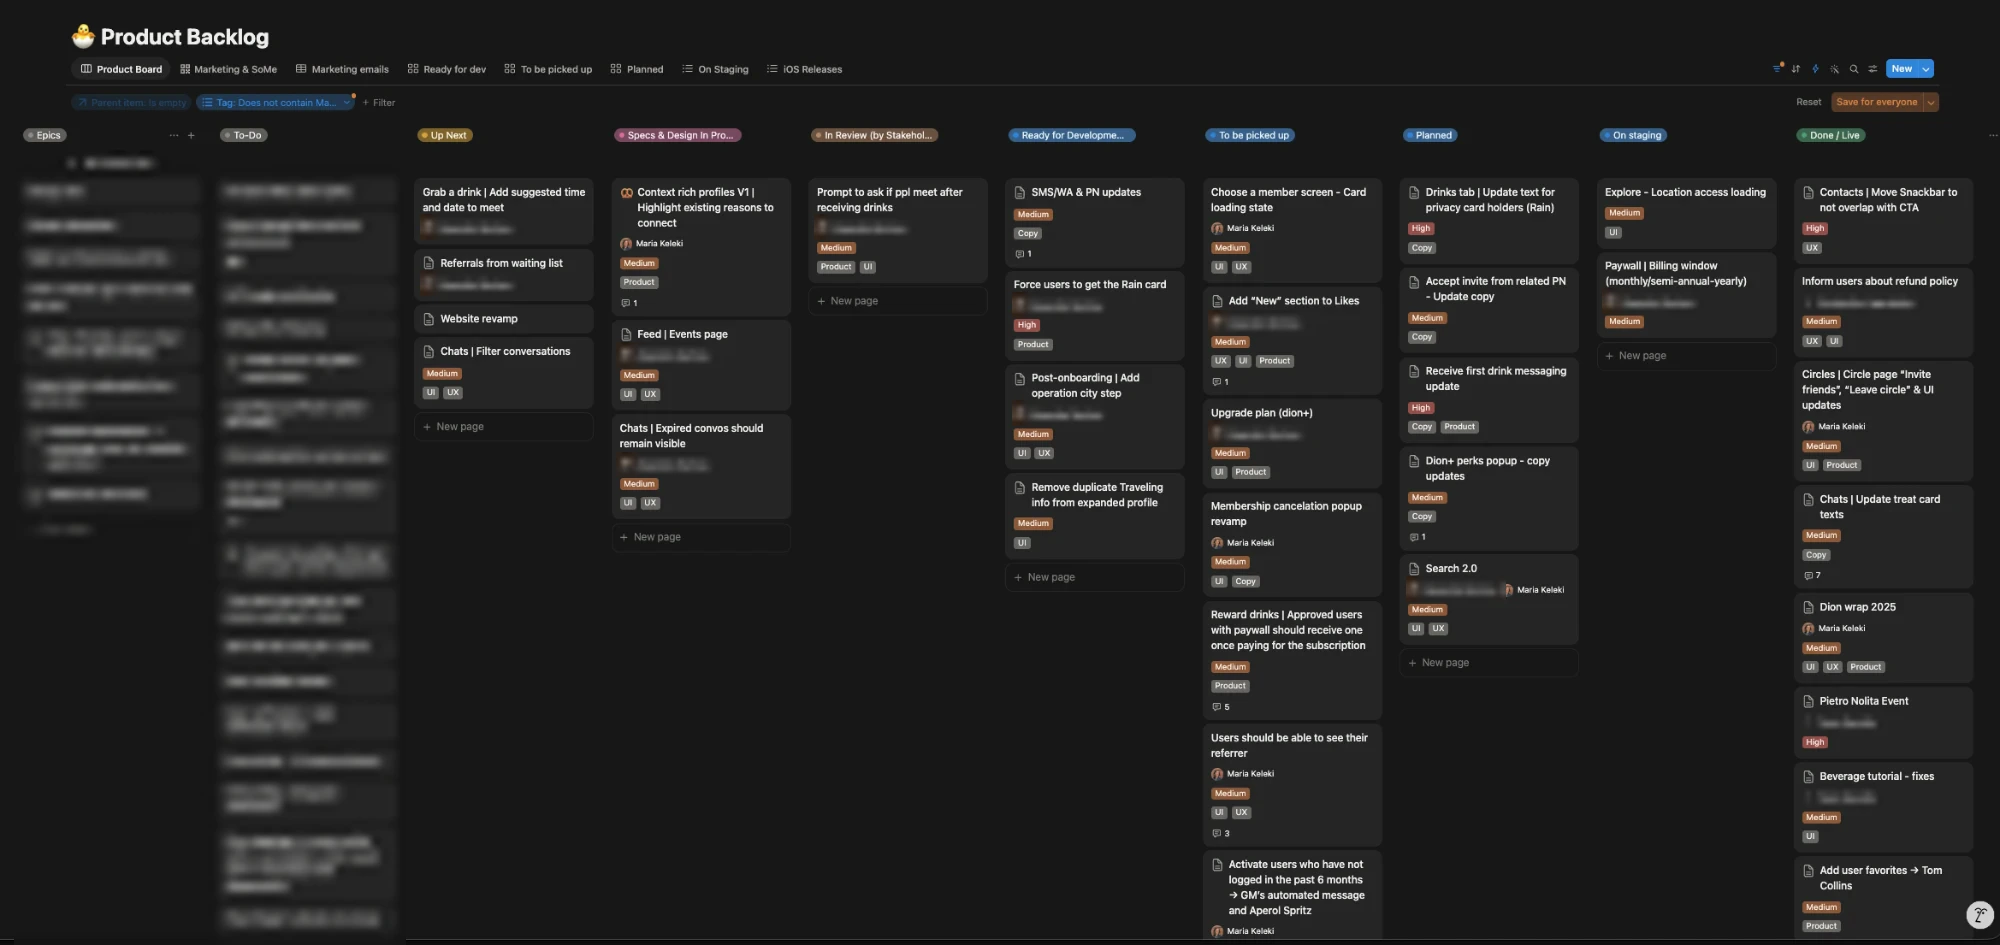Click the duck emoji icon beside Product Backlog

(83, 37)
